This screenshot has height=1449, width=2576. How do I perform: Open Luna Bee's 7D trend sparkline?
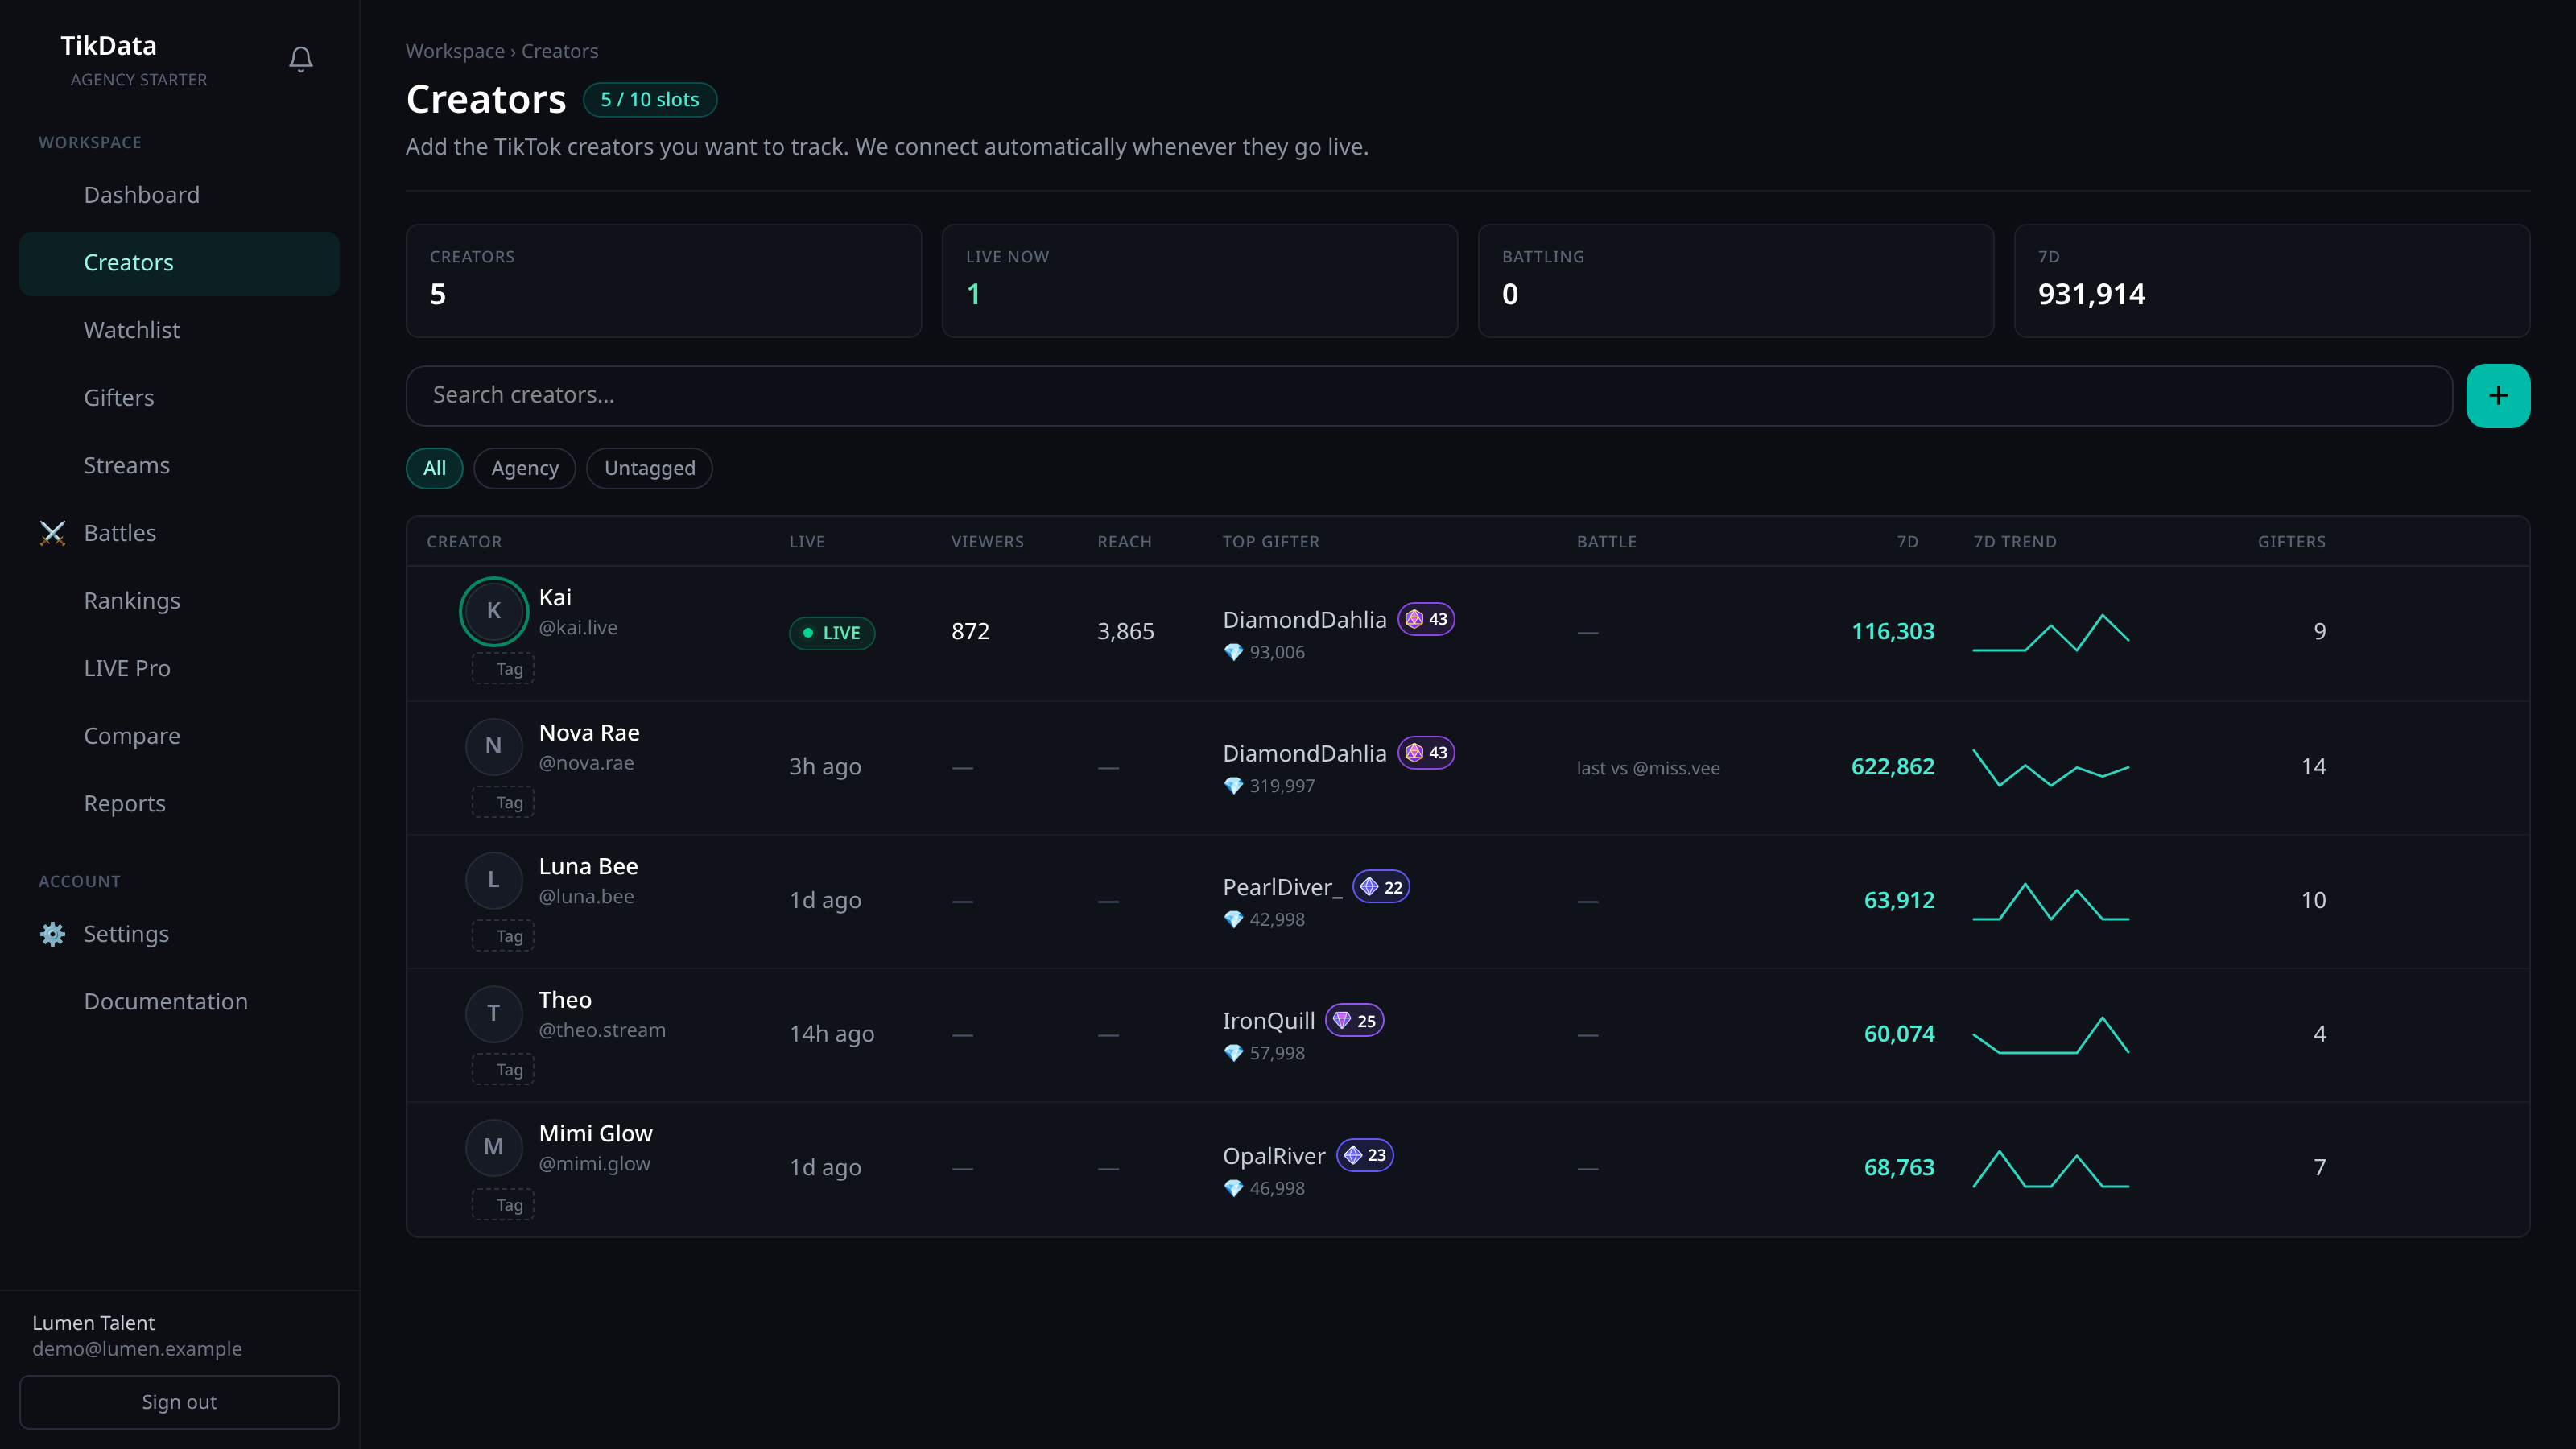(x=2050, y=901)
